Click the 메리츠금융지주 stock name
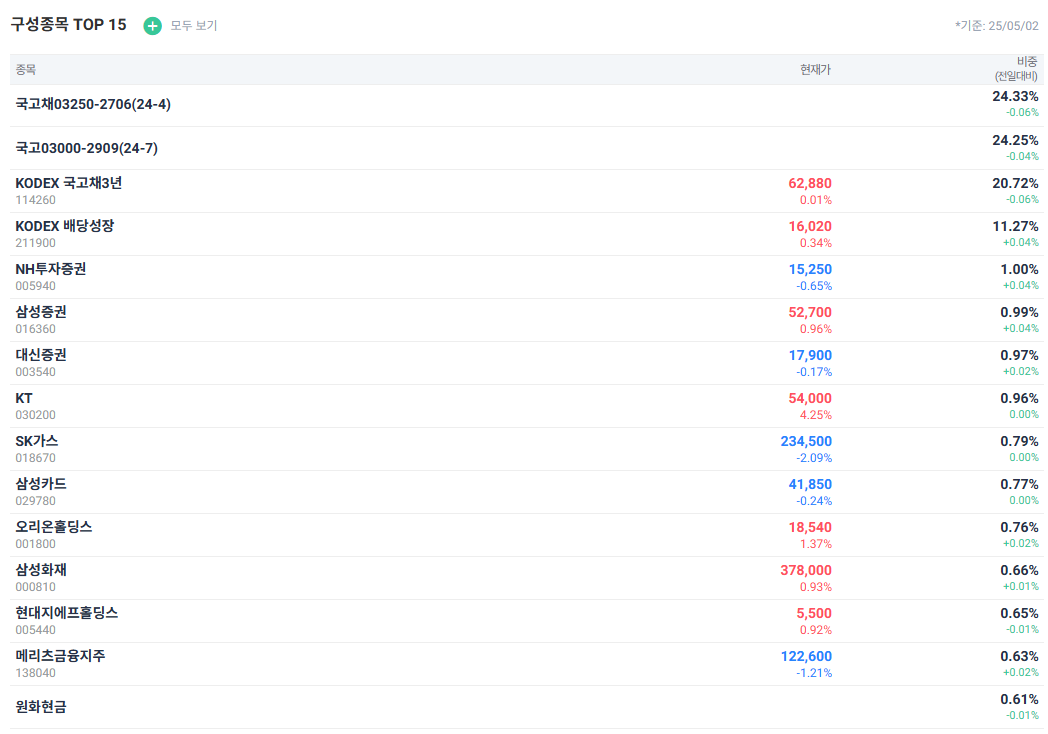 [60, 656]
